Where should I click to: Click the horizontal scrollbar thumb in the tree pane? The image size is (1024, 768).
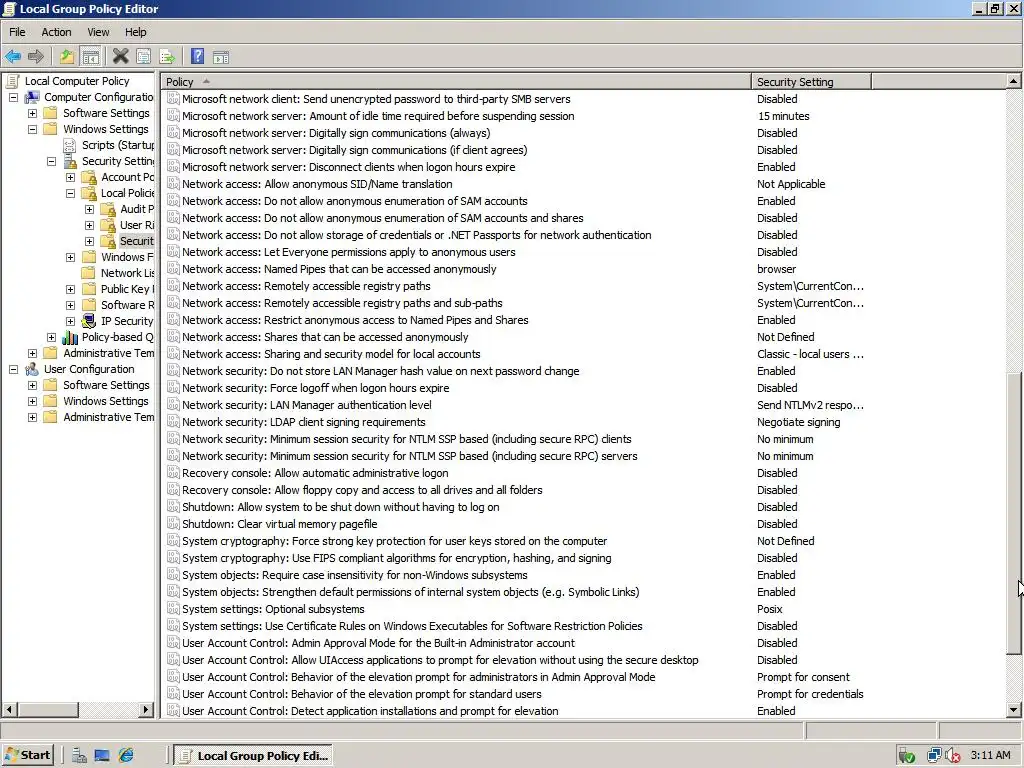coord(47,709)
